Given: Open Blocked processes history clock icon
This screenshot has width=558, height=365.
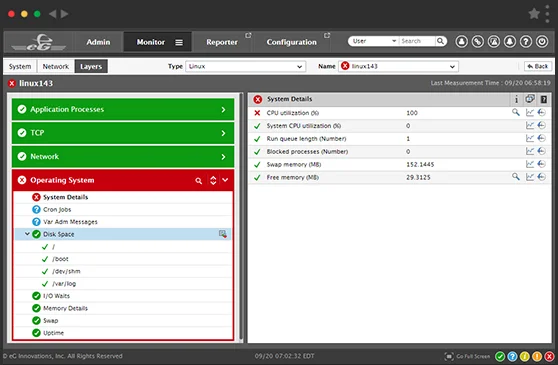Looking at the screenshot, I should pyautogui.click(x=542, y=151).
